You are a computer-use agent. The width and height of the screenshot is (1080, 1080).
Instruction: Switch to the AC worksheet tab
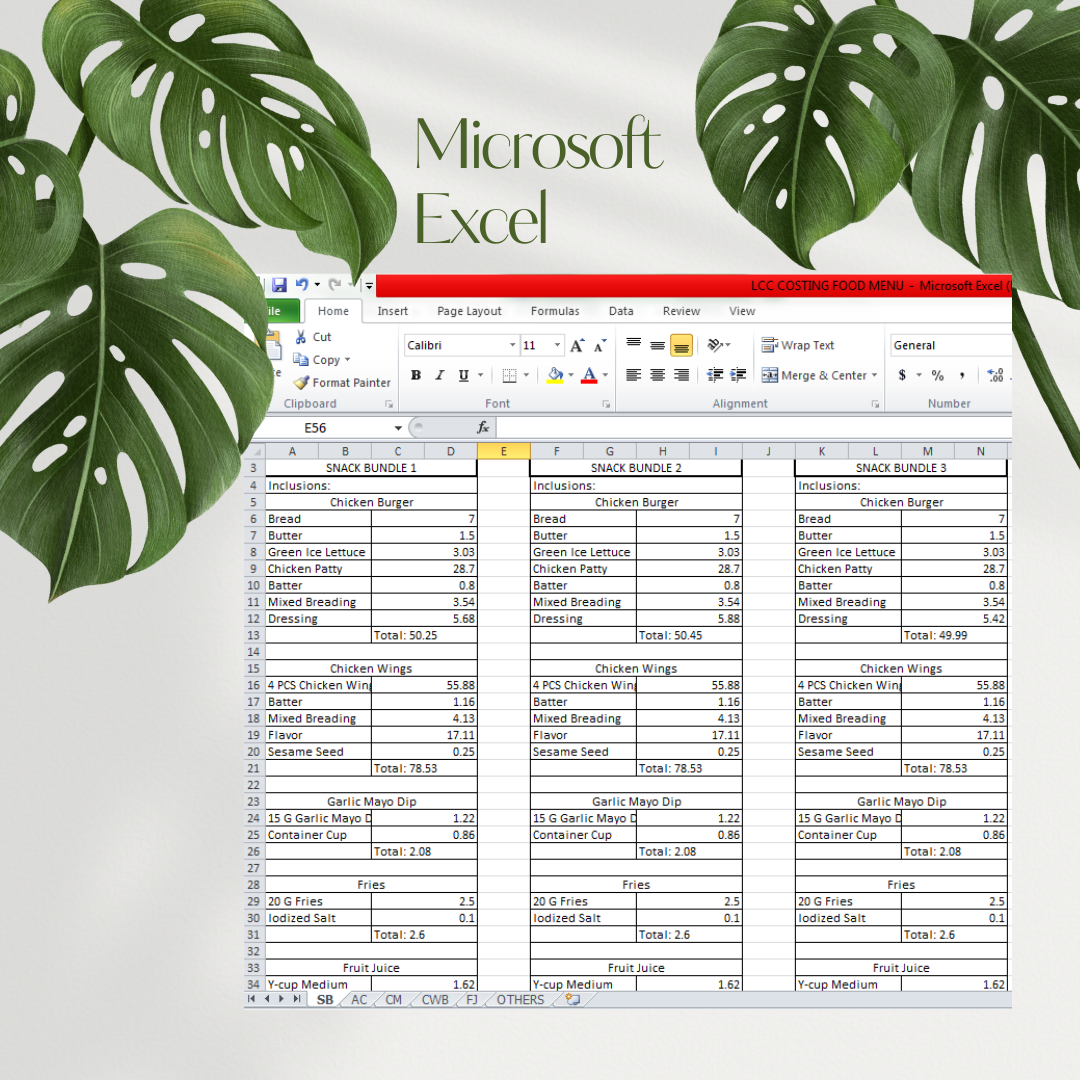coord(360,999)
